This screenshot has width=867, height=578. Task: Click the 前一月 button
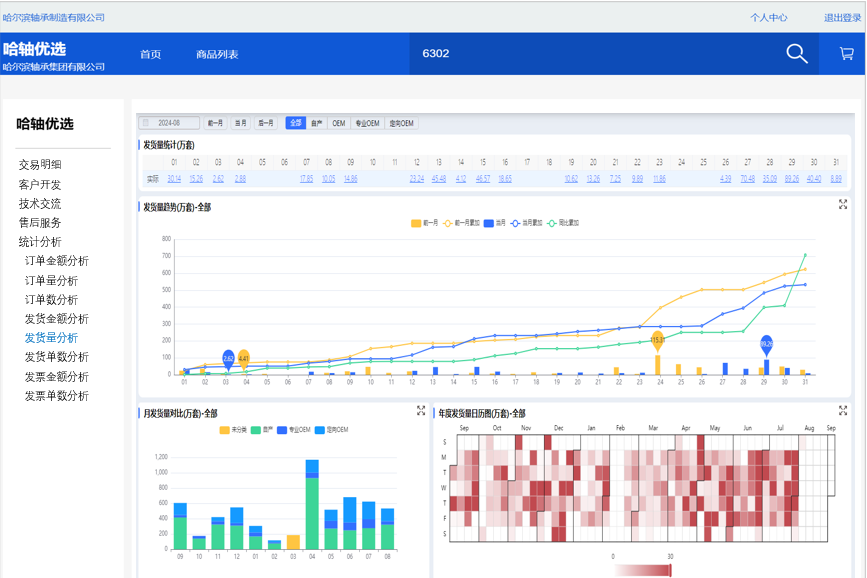(x=215, y=123)
